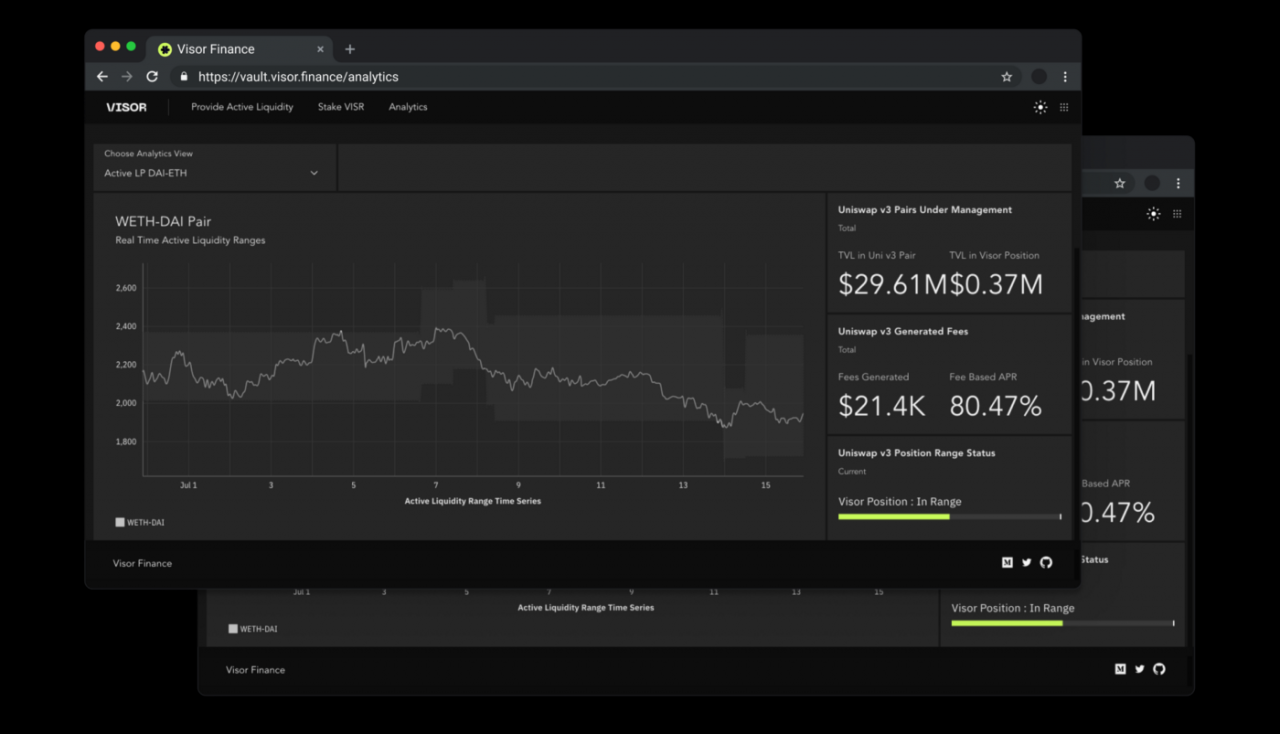The height and width of the screenshot is (734, 1280).
Task: Open the front window Chrome three-dot menu
Action: click(1065, 77)
